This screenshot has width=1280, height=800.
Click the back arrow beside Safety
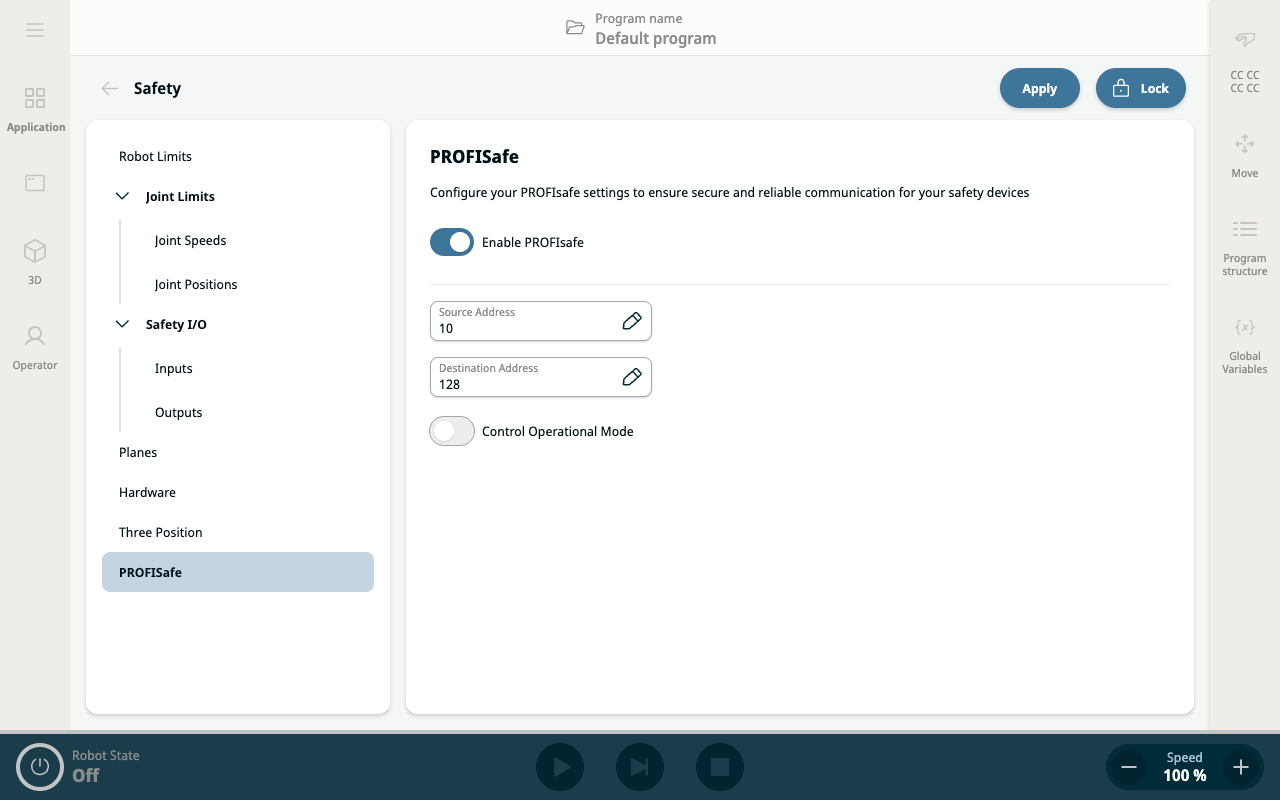pos(110,88)
